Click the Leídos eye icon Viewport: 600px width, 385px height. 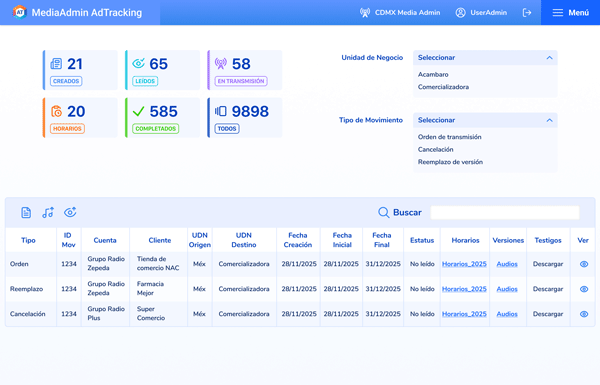point(139,63)
